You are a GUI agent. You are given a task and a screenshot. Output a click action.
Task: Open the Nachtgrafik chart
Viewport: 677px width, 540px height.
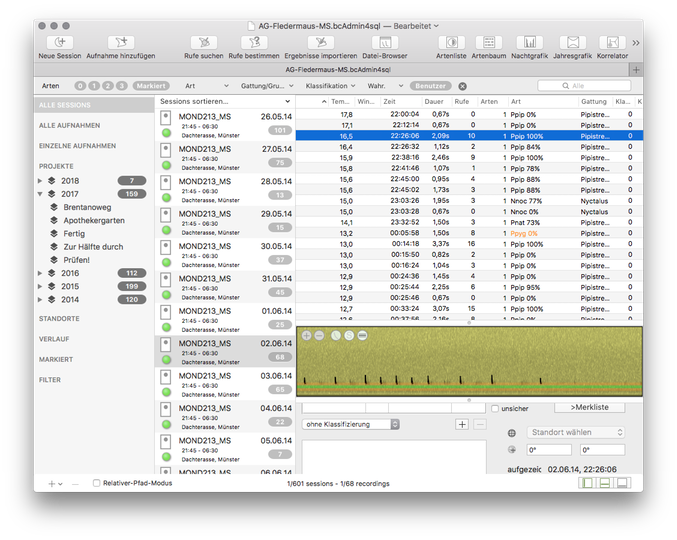[x=531, y=43]
